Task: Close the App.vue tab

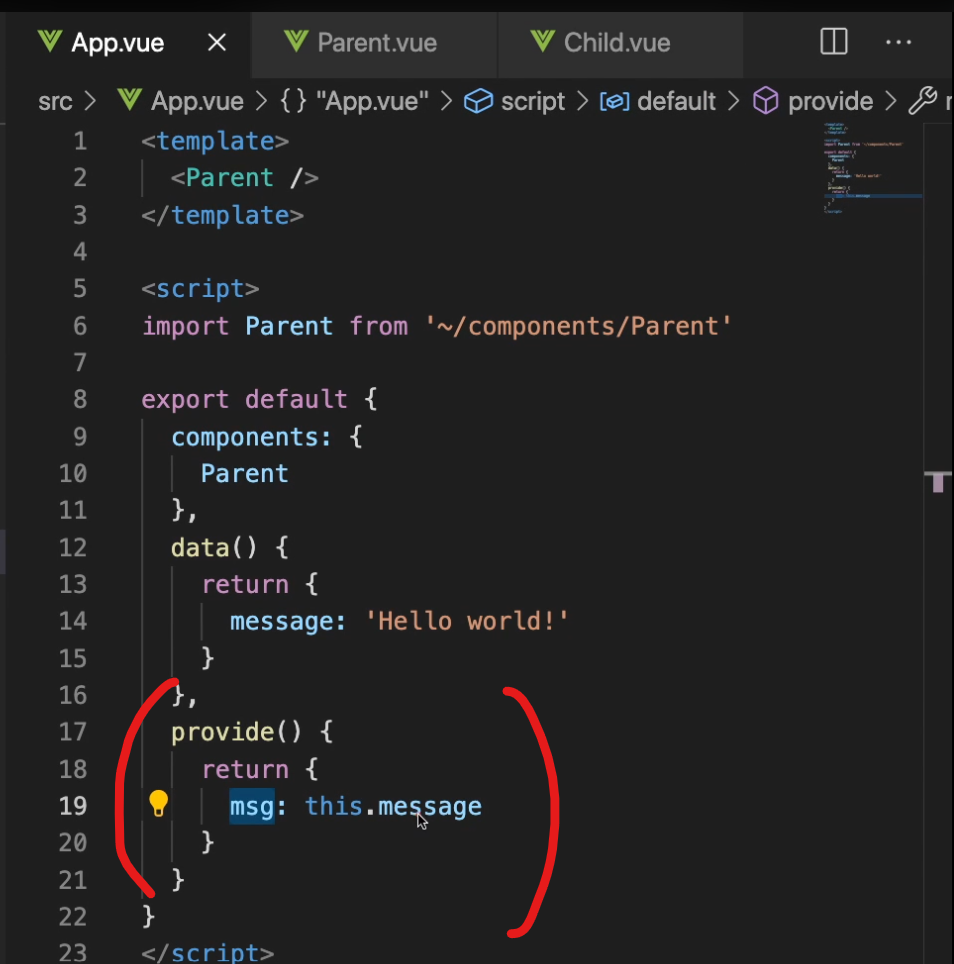Action: 217,43
